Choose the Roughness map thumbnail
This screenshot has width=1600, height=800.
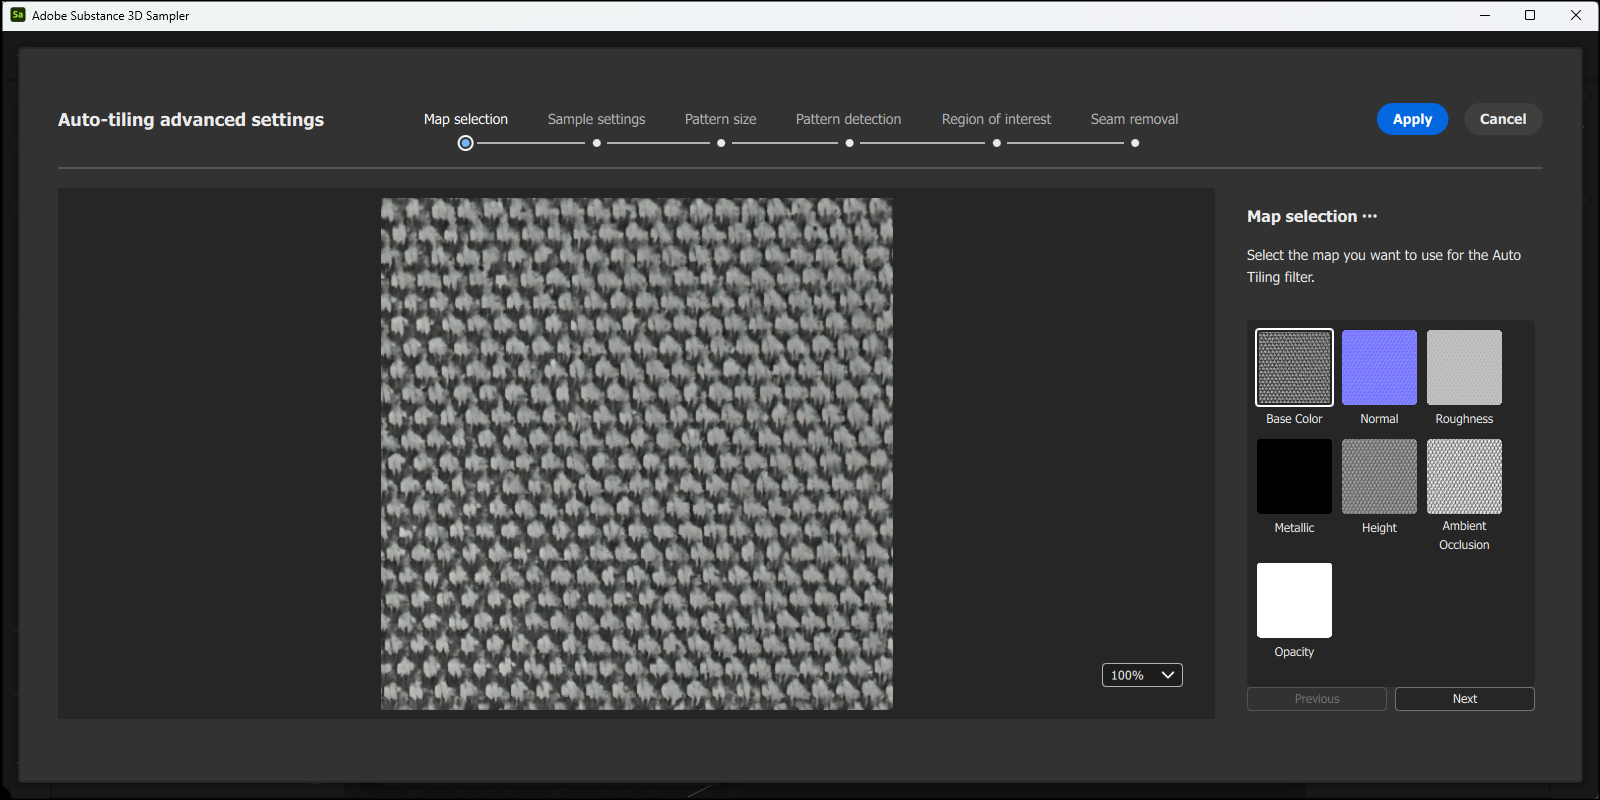coord(1464,367)
